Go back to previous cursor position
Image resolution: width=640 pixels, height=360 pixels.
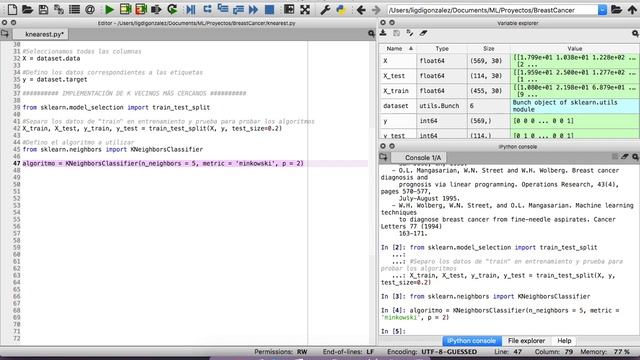click(x=361, y=9)
